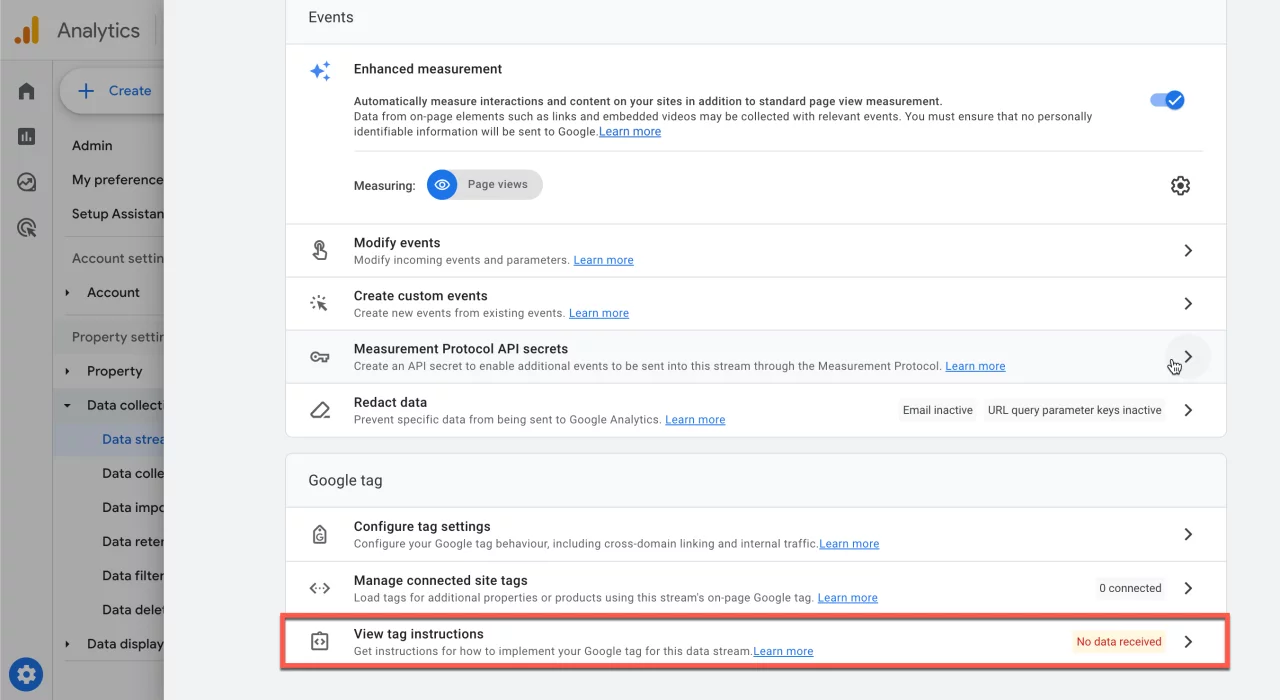Open Learn more link under Enhanced measurement

630,131
